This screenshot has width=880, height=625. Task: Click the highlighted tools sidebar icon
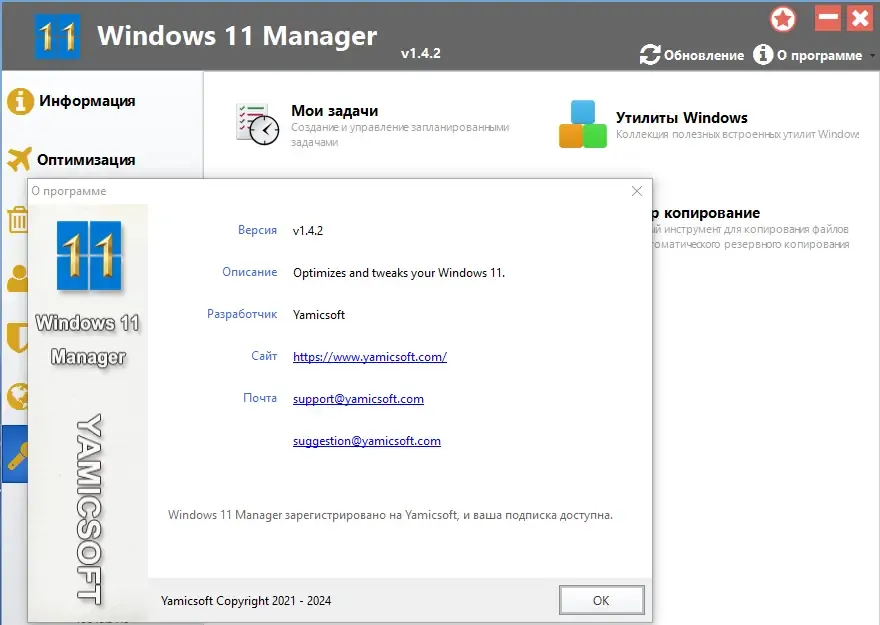[15, 454]
